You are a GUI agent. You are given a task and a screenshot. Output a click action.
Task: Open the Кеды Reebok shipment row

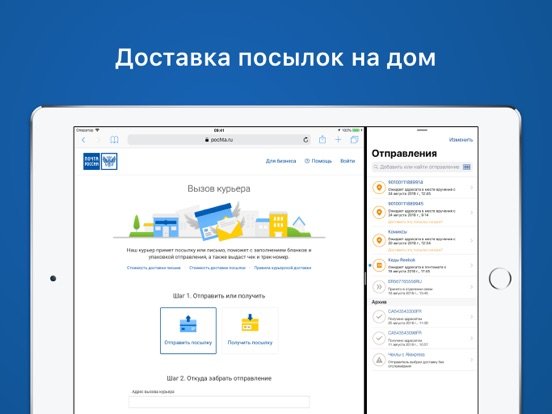coord(422,265)
